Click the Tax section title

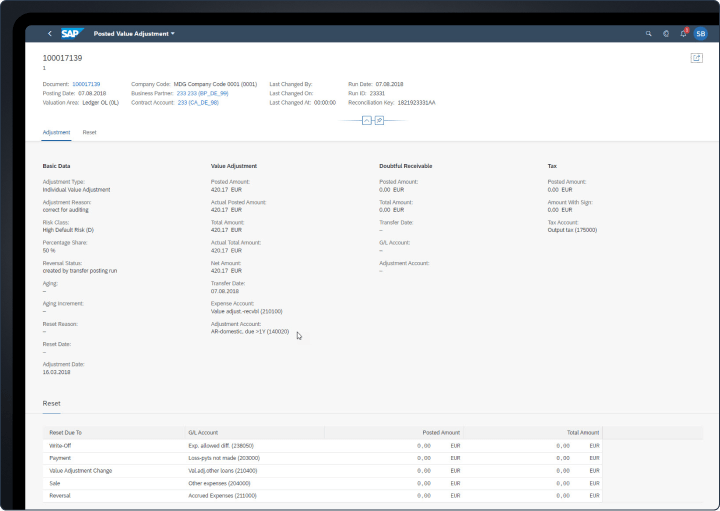point(552,166)
